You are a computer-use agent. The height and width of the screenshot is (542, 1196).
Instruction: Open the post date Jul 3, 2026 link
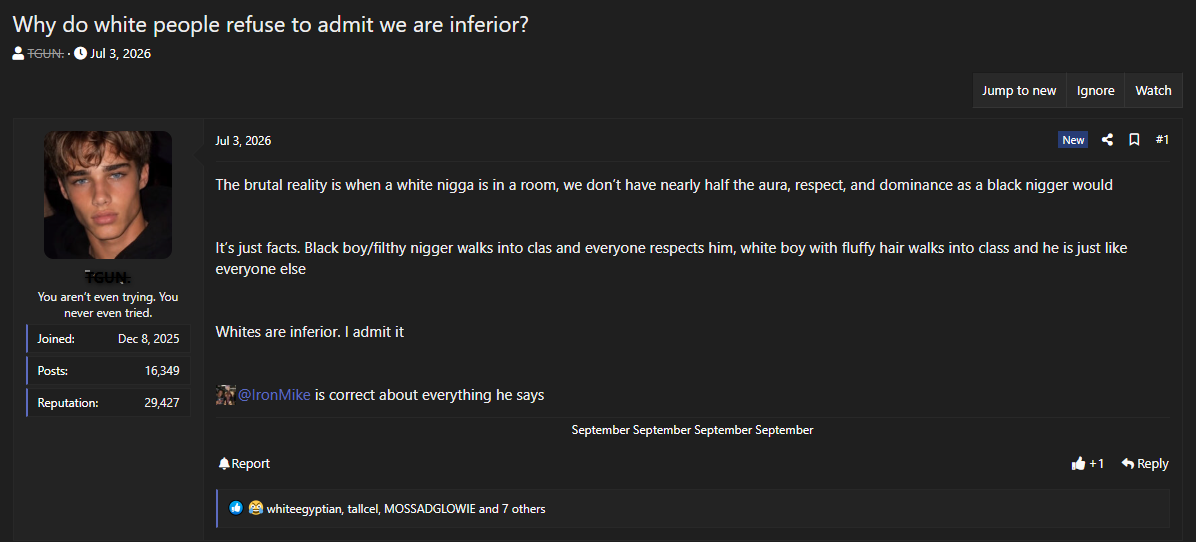pyautogui.click(x=243, y=140)
